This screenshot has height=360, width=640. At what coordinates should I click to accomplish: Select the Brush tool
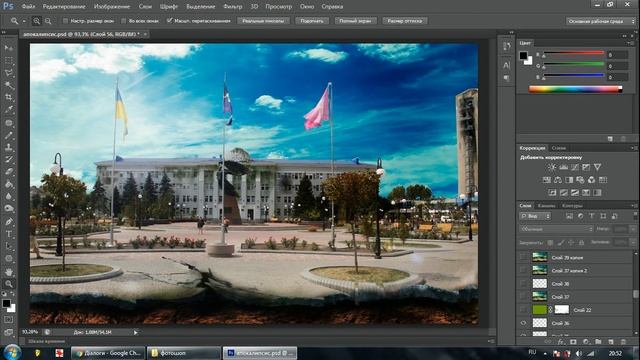tap(9, 135)
